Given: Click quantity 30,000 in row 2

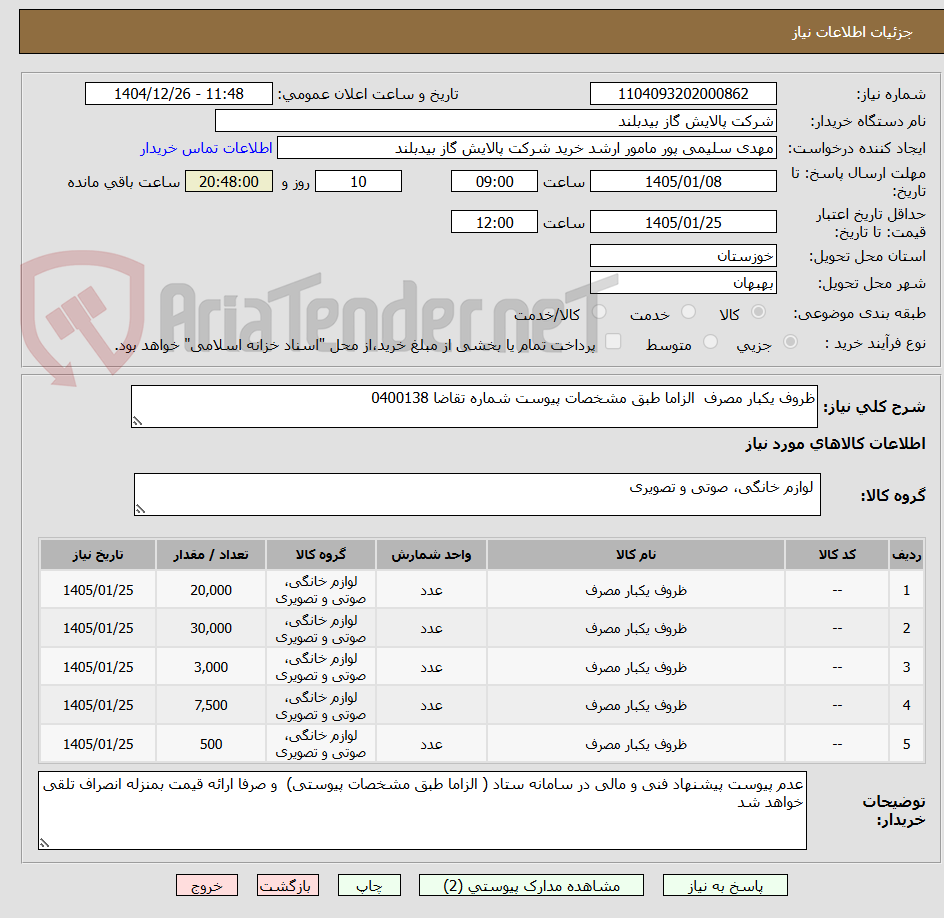Looking at the screenshot, I should pyautogui.click(x=211, y=628).
